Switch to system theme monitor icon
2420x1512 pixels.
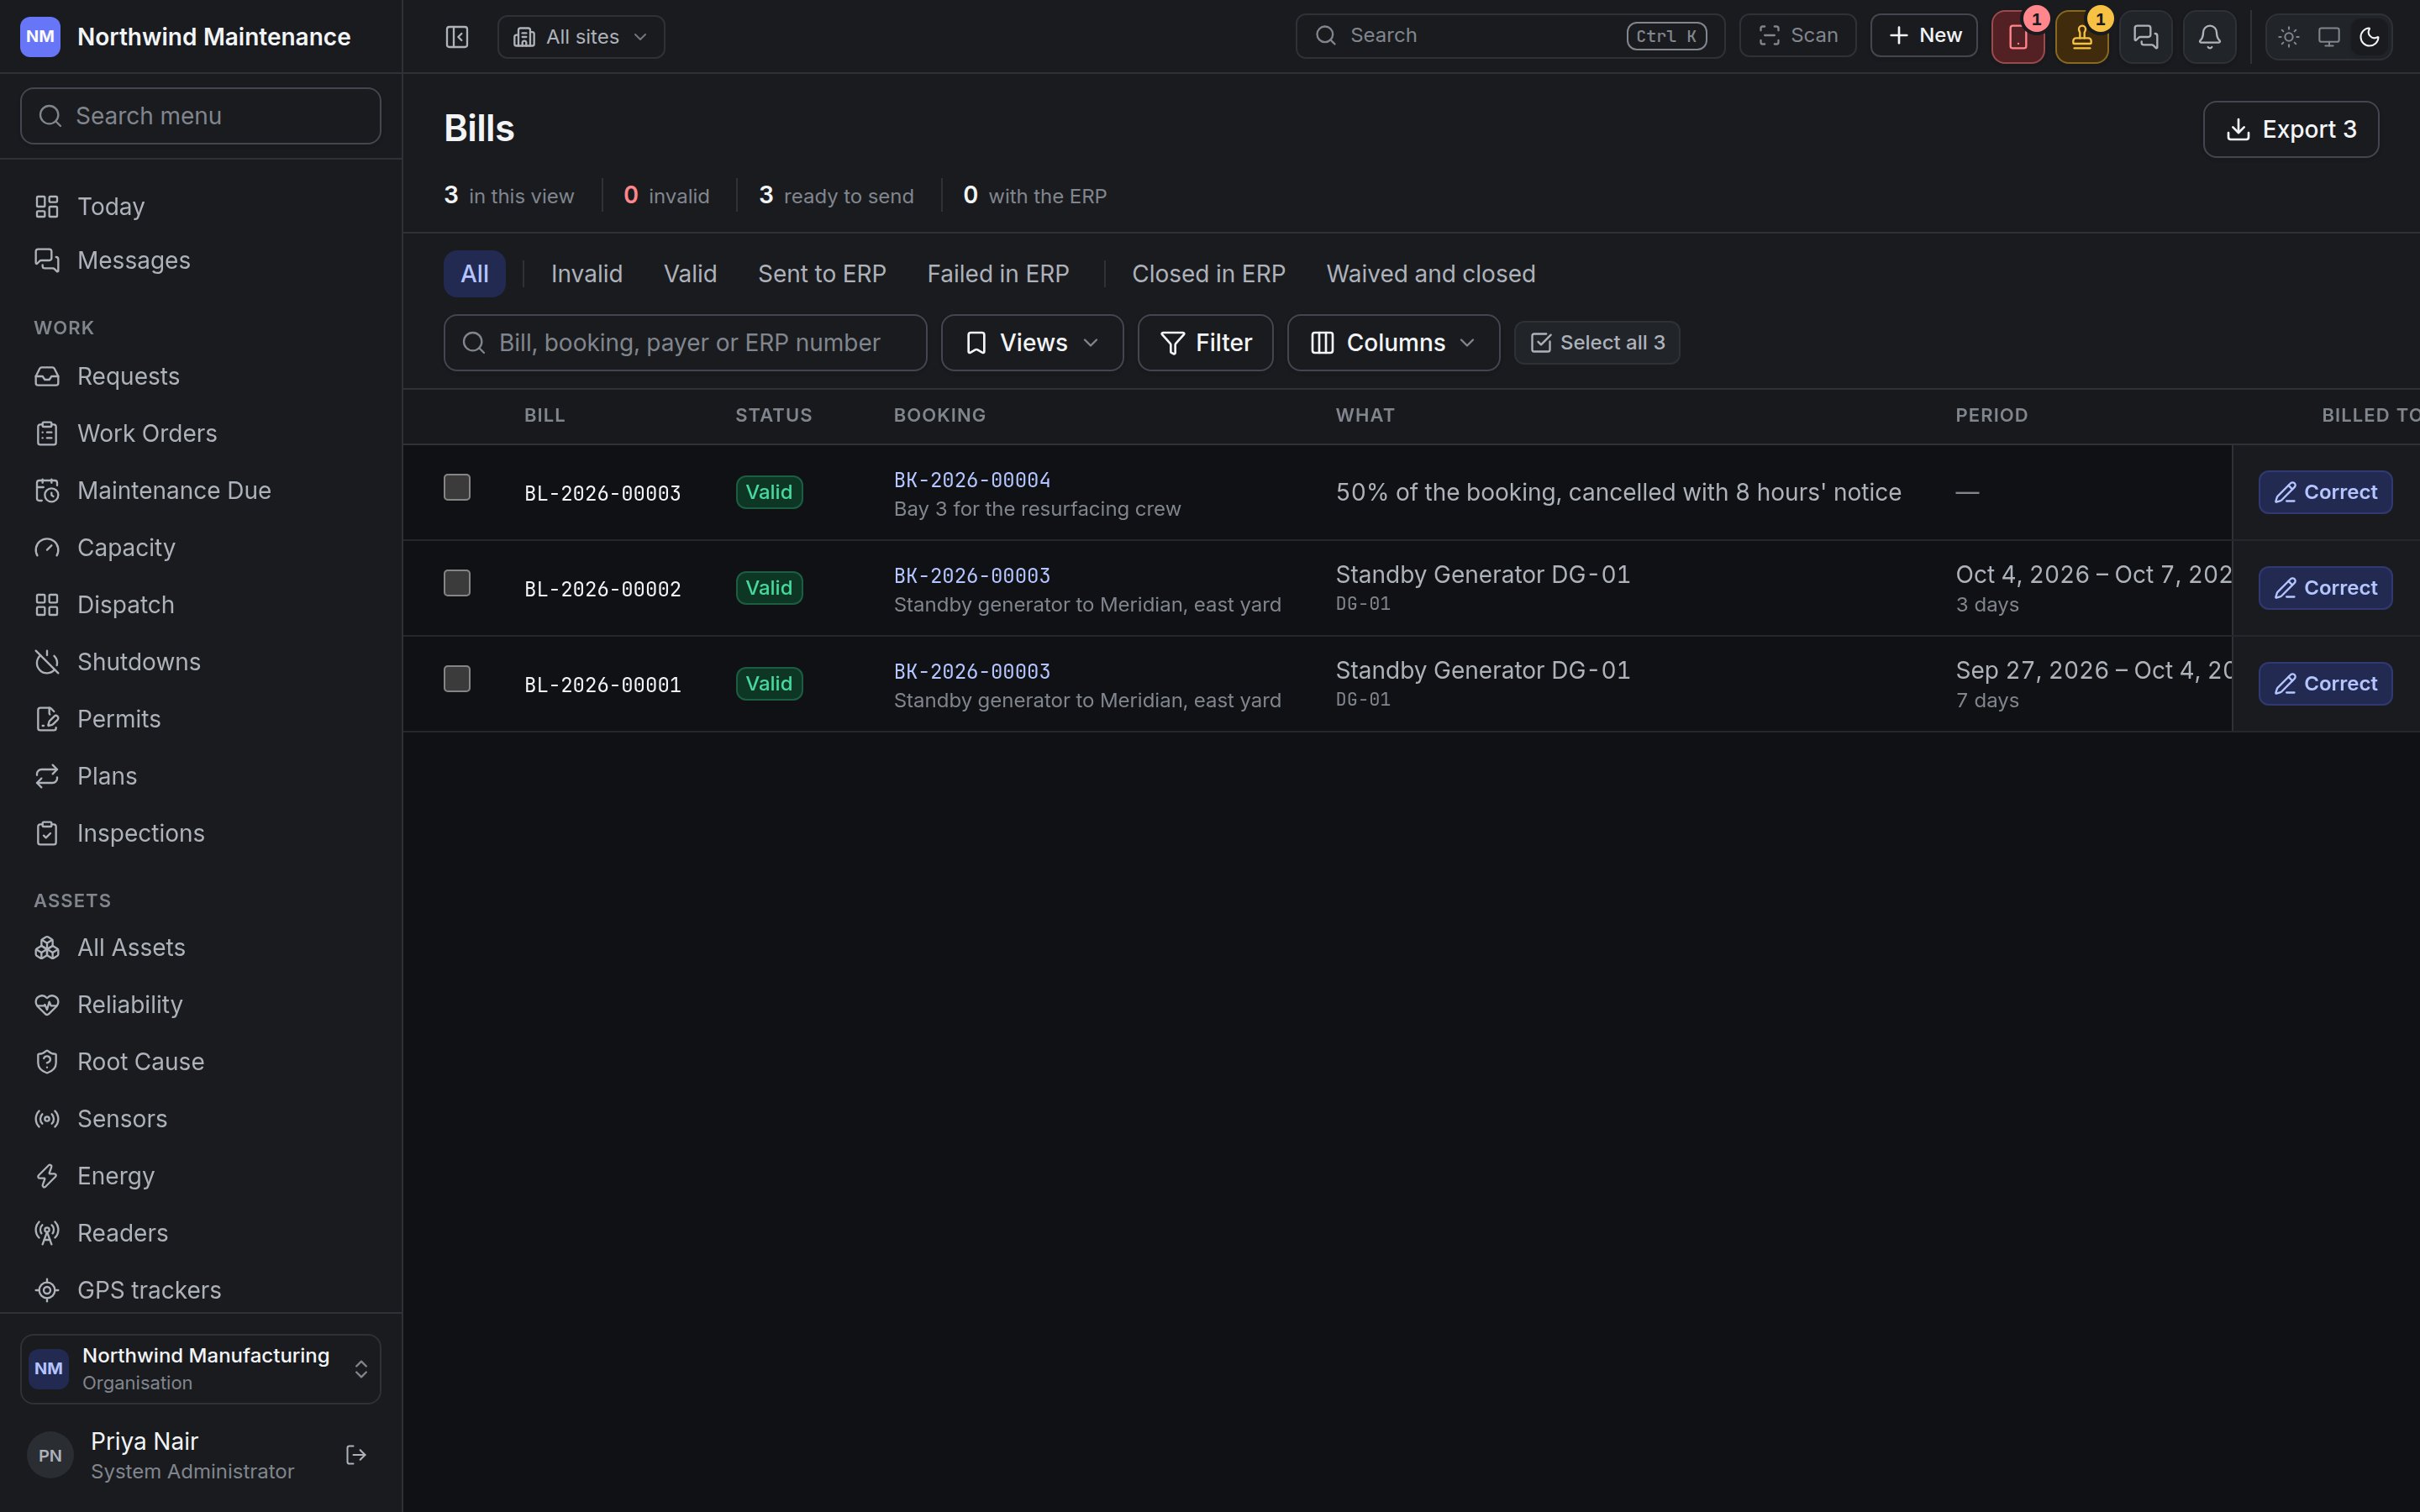[2329, 37]
